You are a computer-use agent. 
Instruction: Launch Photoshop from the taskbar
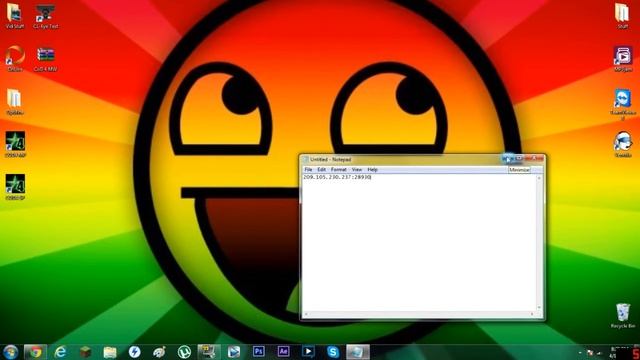(x=259, y=352)
